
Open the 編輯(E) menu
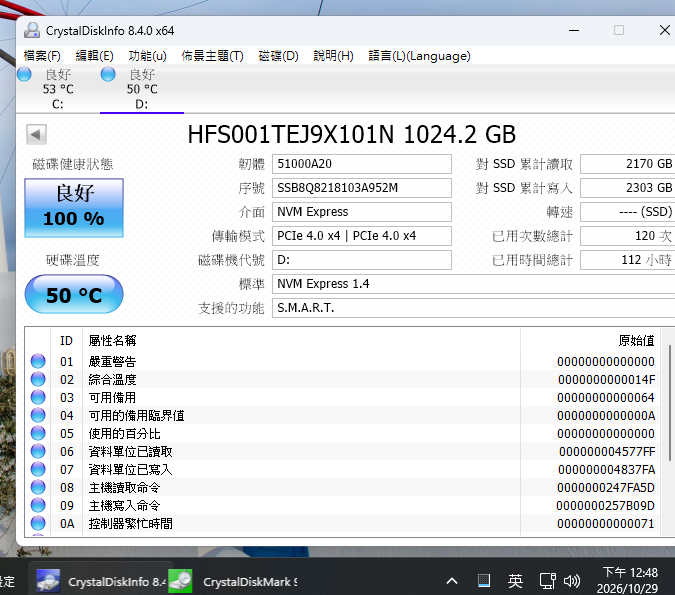94,56
